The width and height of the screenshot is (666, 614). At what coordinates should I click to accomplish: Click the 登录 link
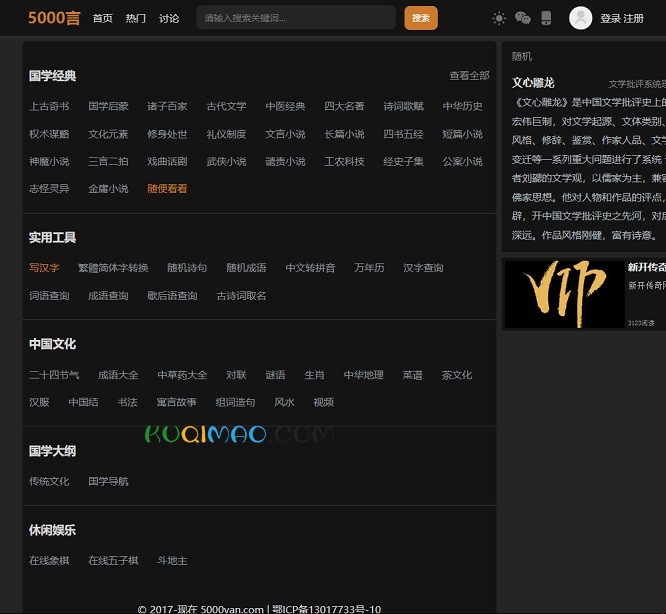click(x=610, y=19)
